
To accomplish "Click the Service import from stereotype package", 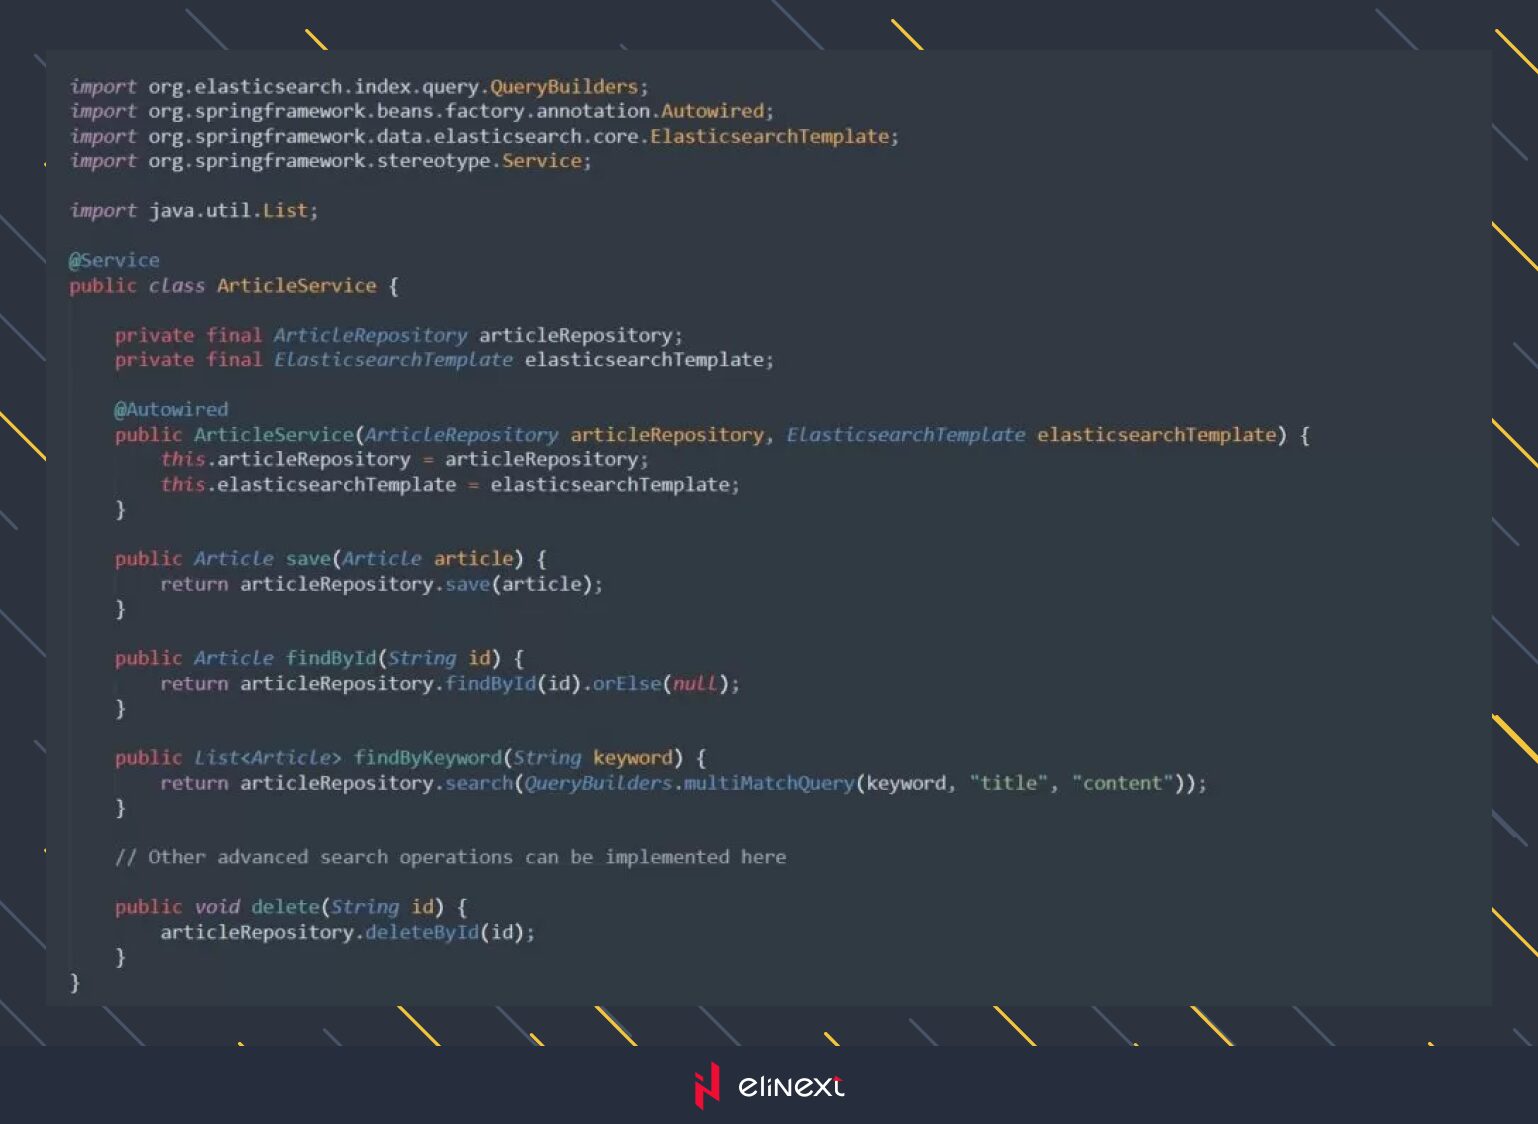I will (x=541, y=161).
